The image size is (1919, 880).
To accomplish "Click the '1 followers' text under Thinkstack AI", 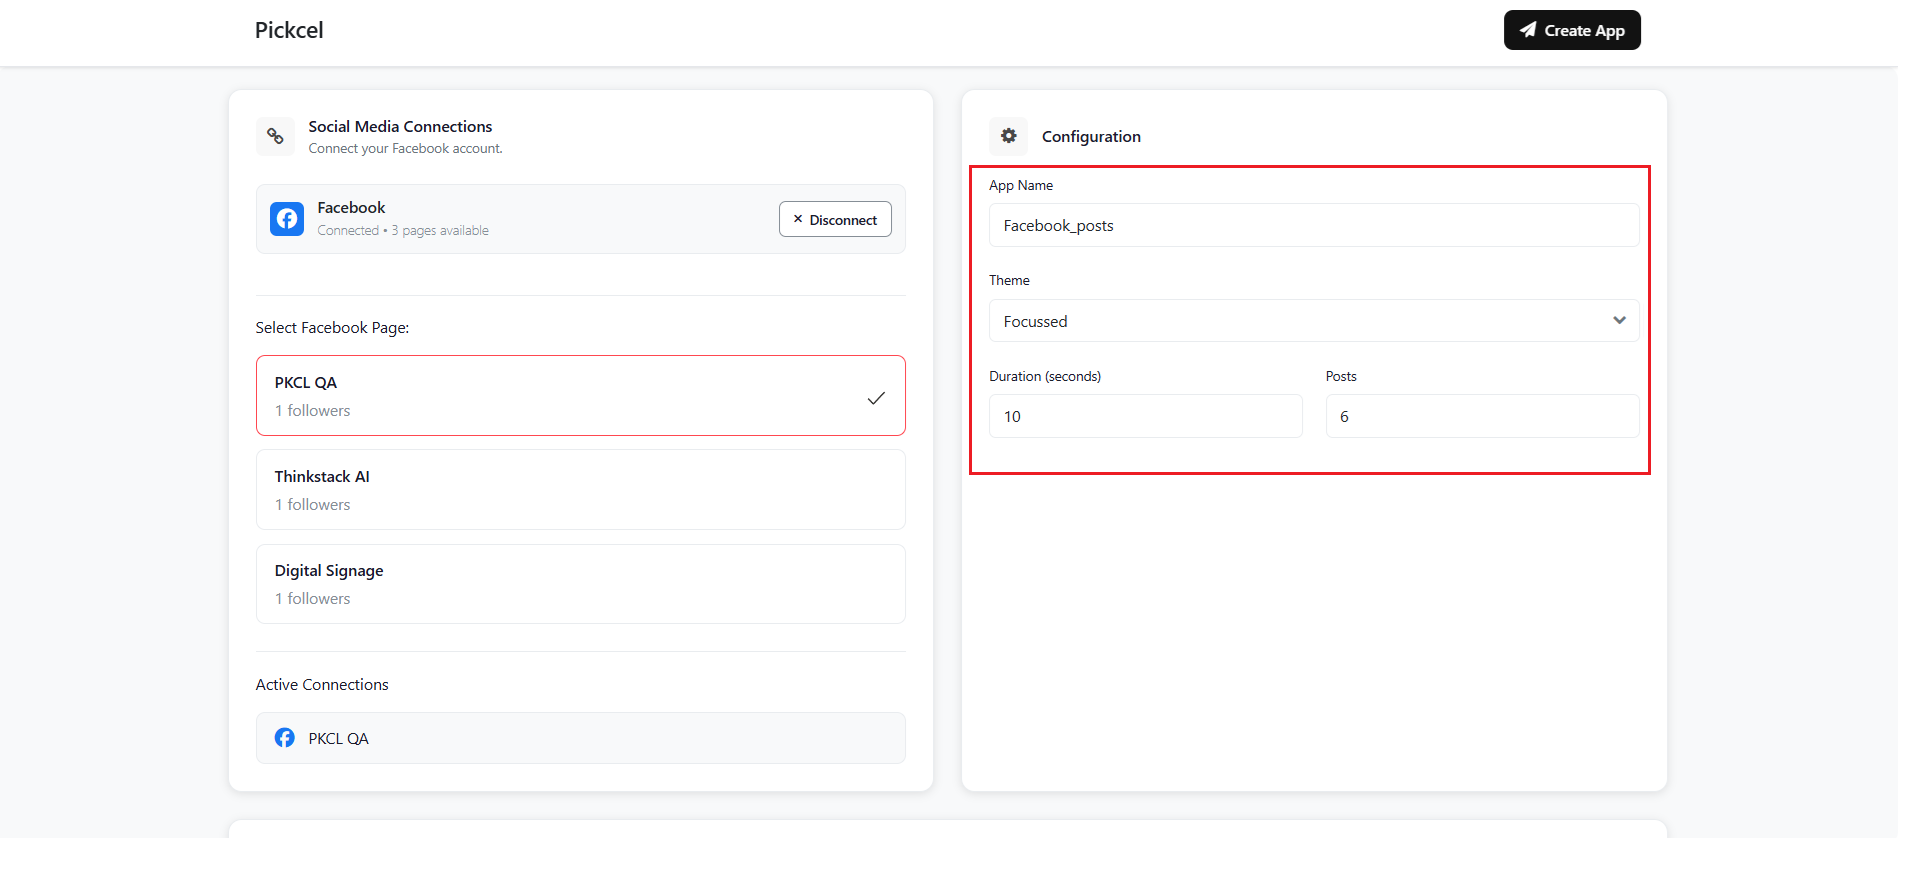I will (313, 505).
